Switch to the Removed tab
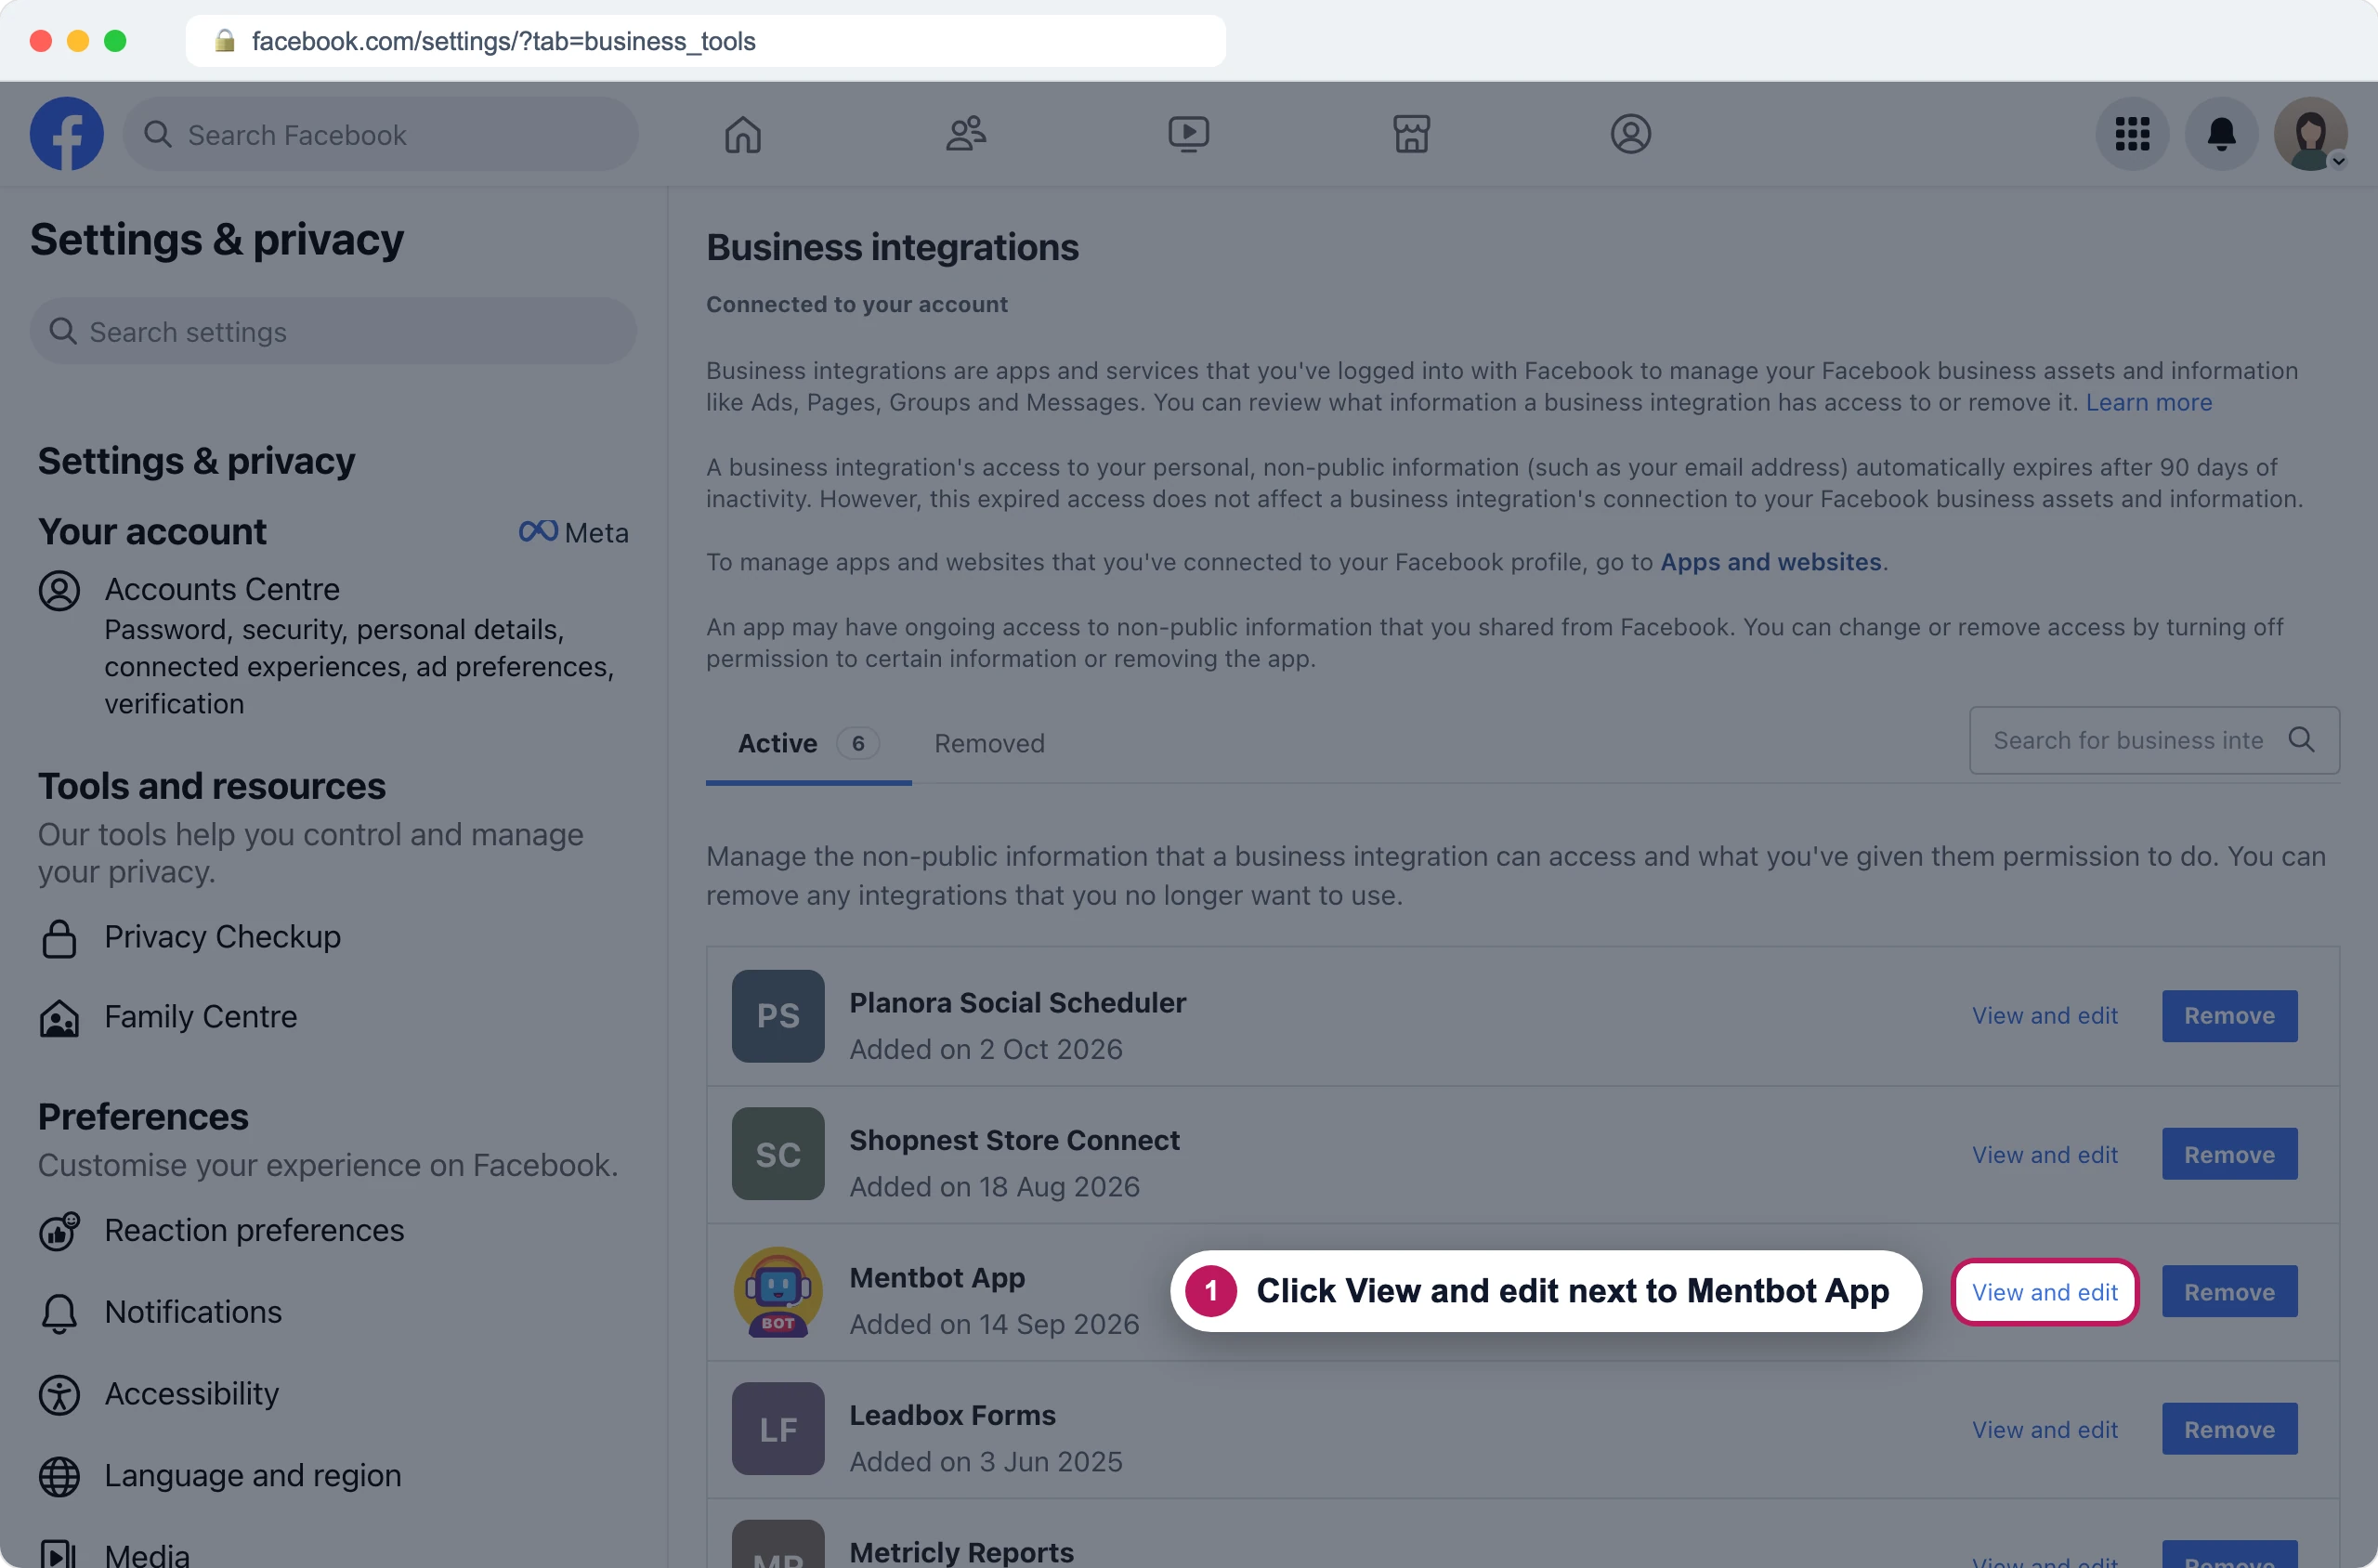This screenshot has height=1568, width=2378. pos(989,744)
